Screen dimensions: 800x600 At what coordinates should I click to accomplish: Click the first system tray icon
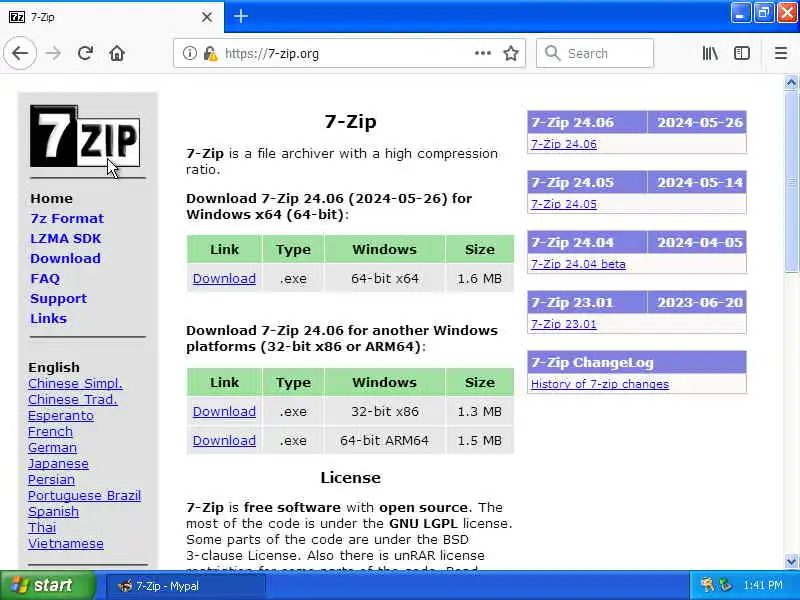pos(707,585)
